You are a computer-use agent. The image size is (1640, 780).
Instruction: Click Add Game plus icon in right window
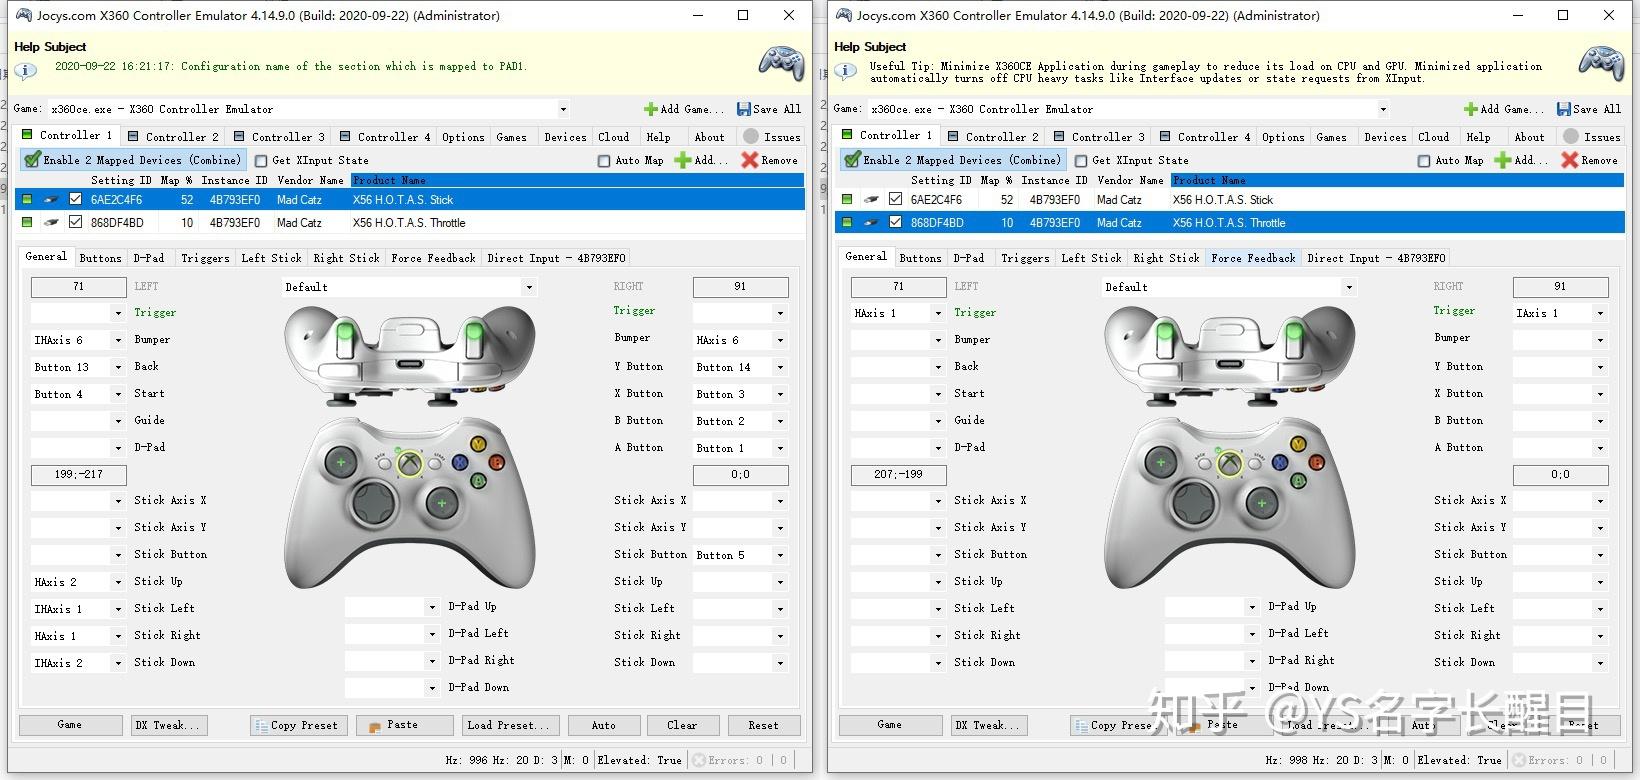[1471, 109]
